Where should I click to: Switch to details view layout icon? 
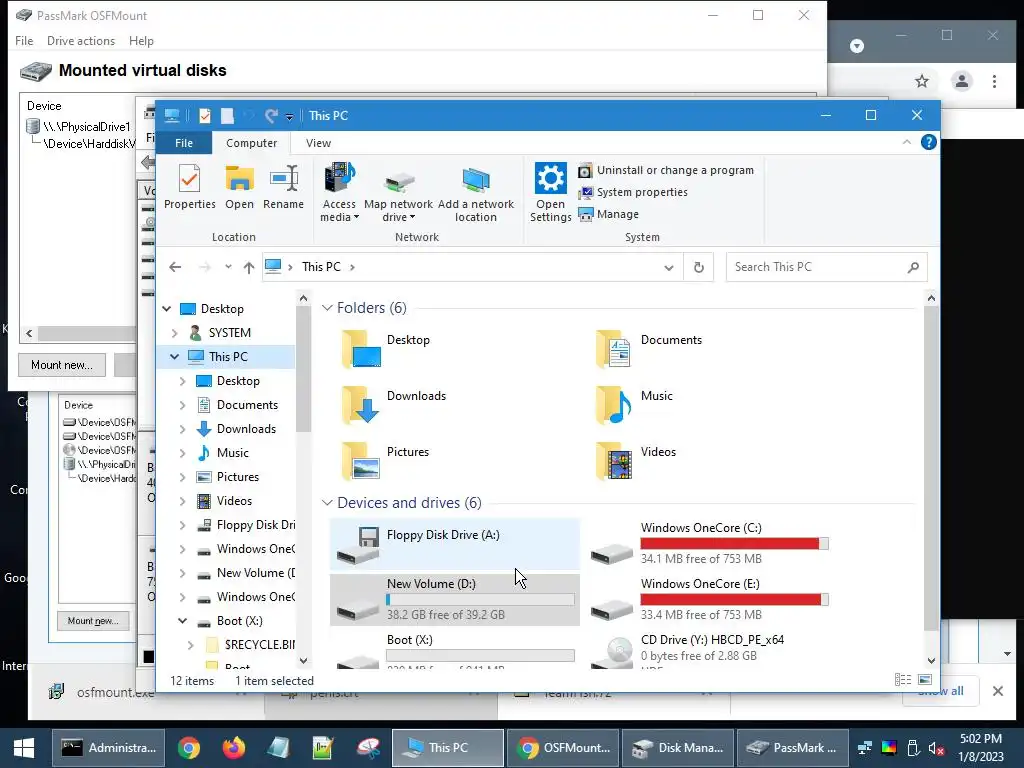(903, 680)
